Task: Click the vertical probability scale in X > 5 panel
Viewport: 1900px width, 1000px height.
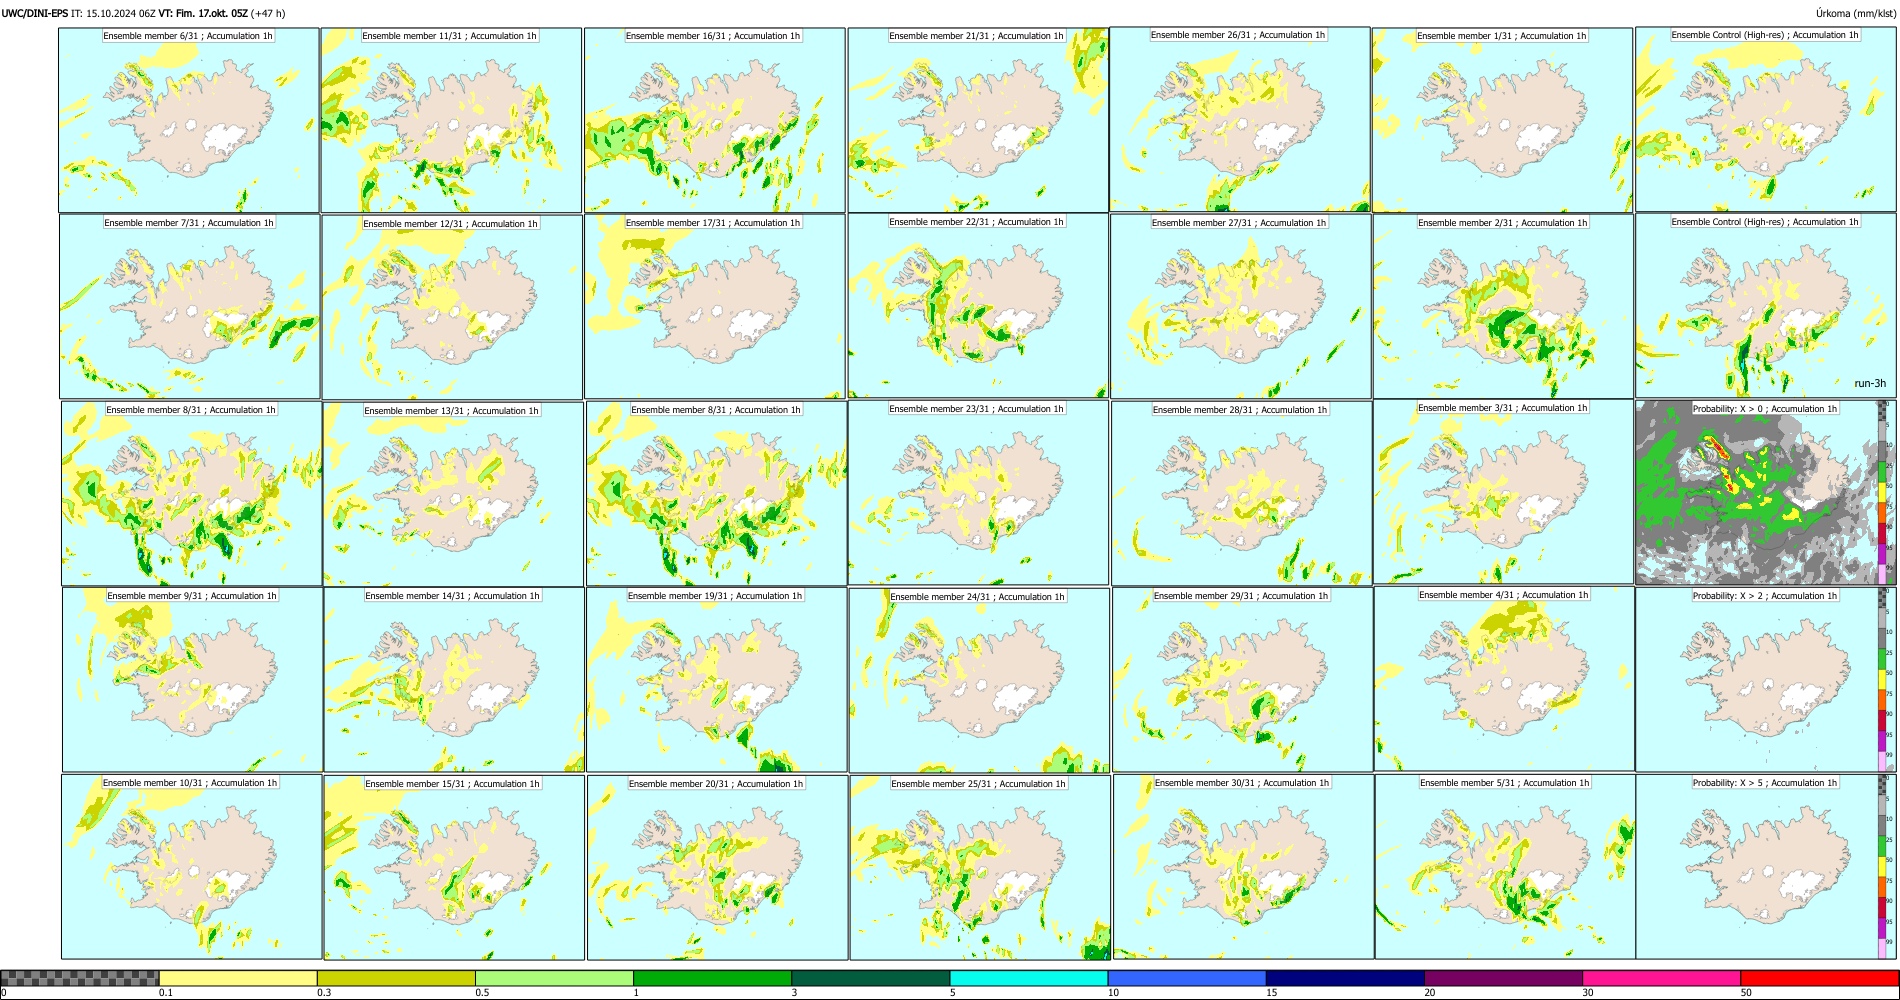Action: click(x=1884, y=867)
